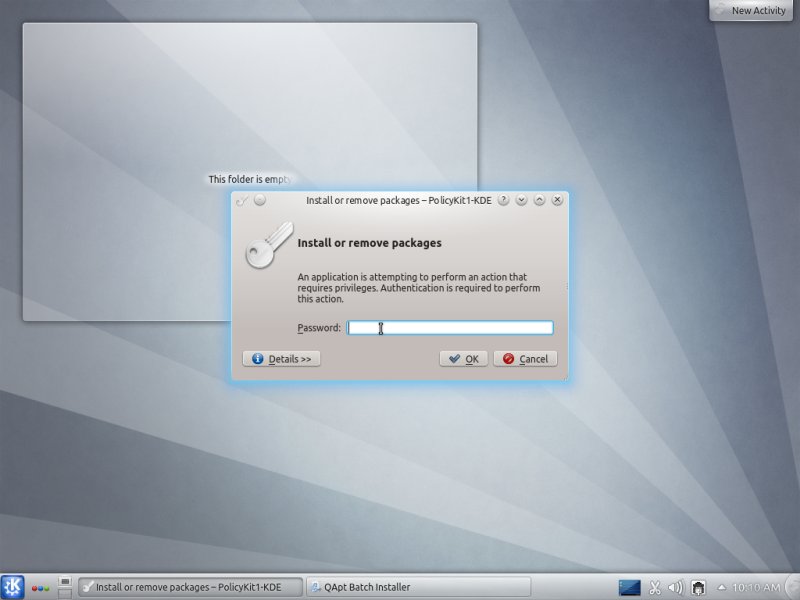
Task: Minimize the PolicyKit1-KDE dialog
Action: (x=521, y=200)
